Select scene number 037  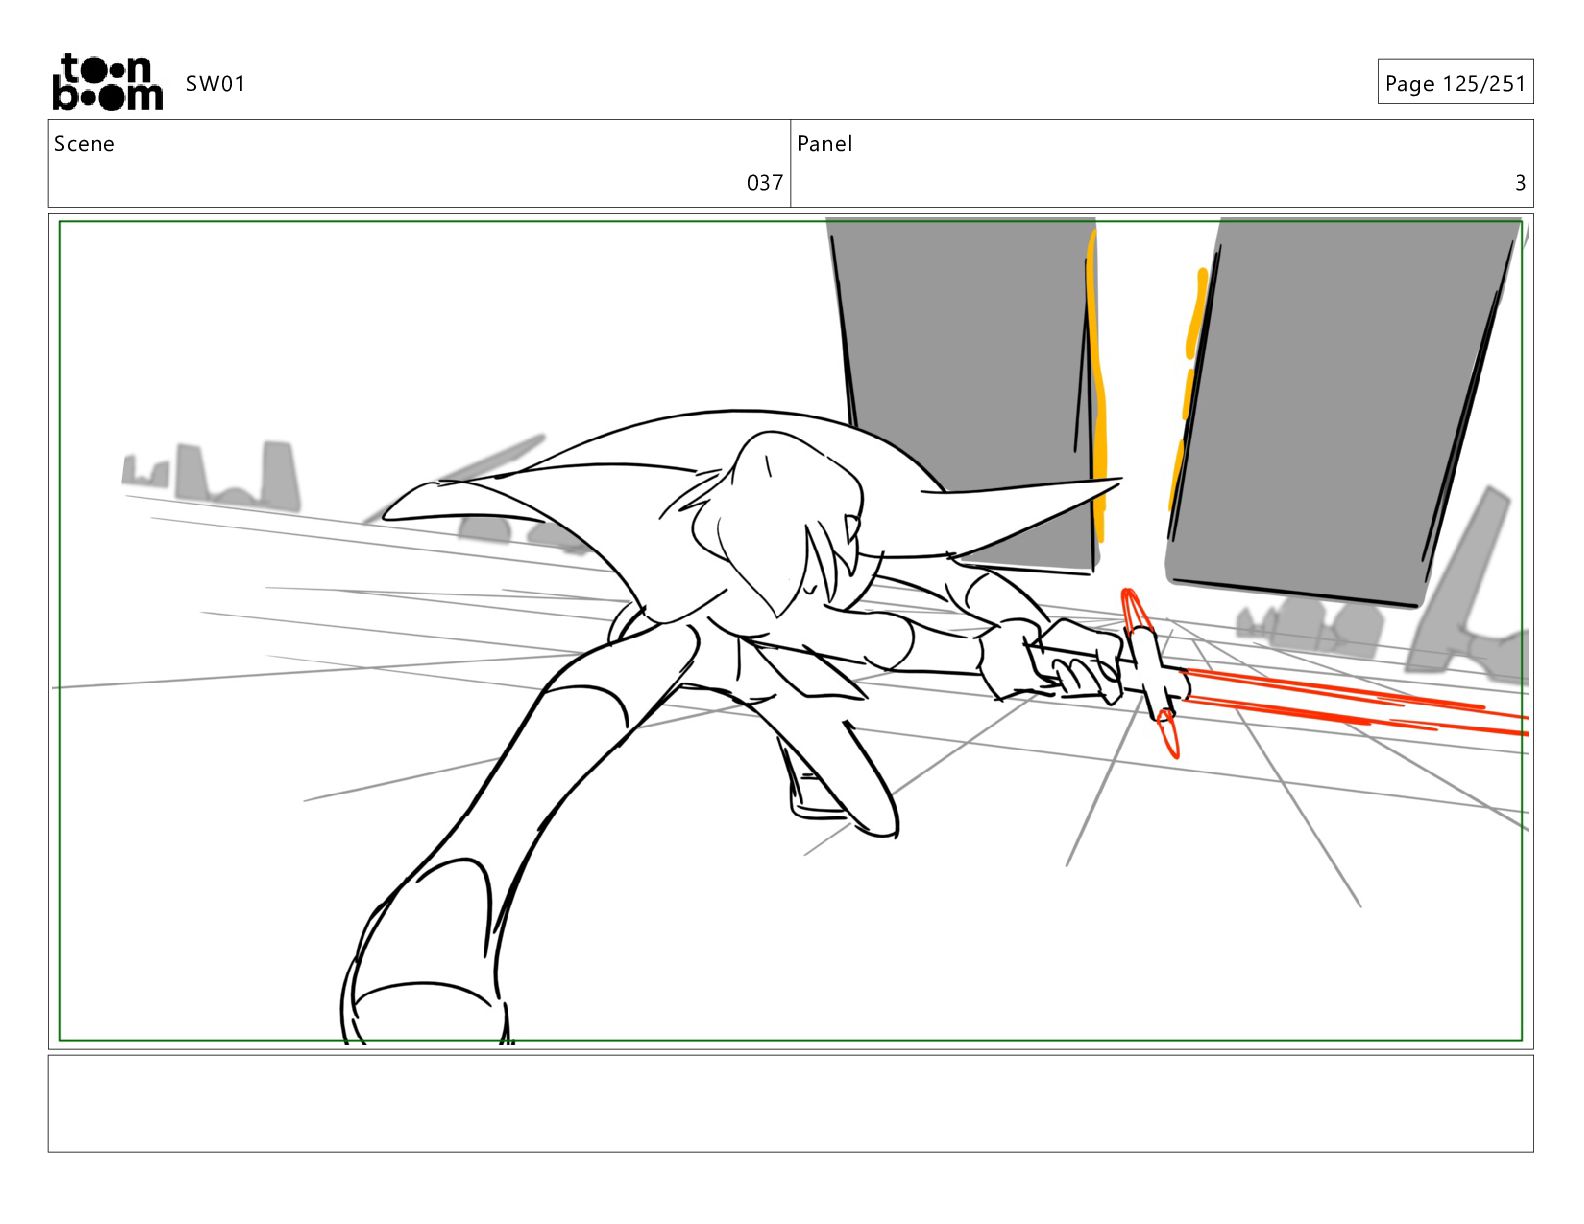(x=765, y=183)
